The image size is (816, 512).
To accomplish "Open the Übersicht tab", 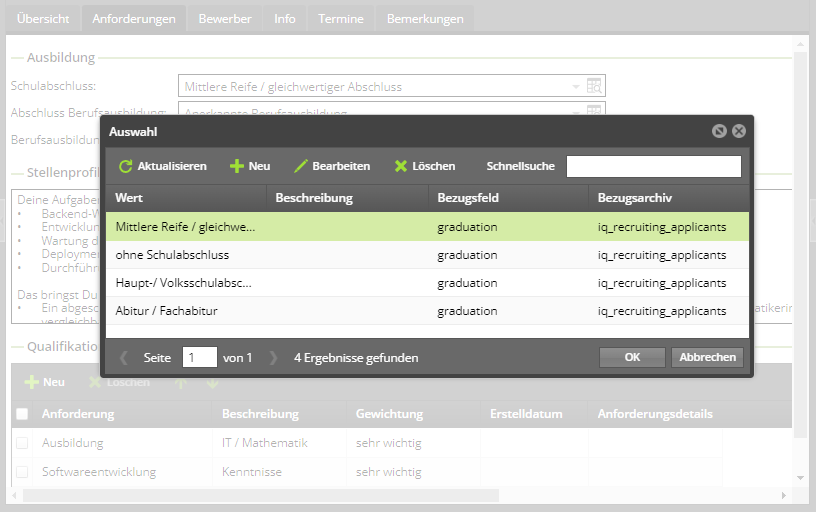I will tap(43, 19).
